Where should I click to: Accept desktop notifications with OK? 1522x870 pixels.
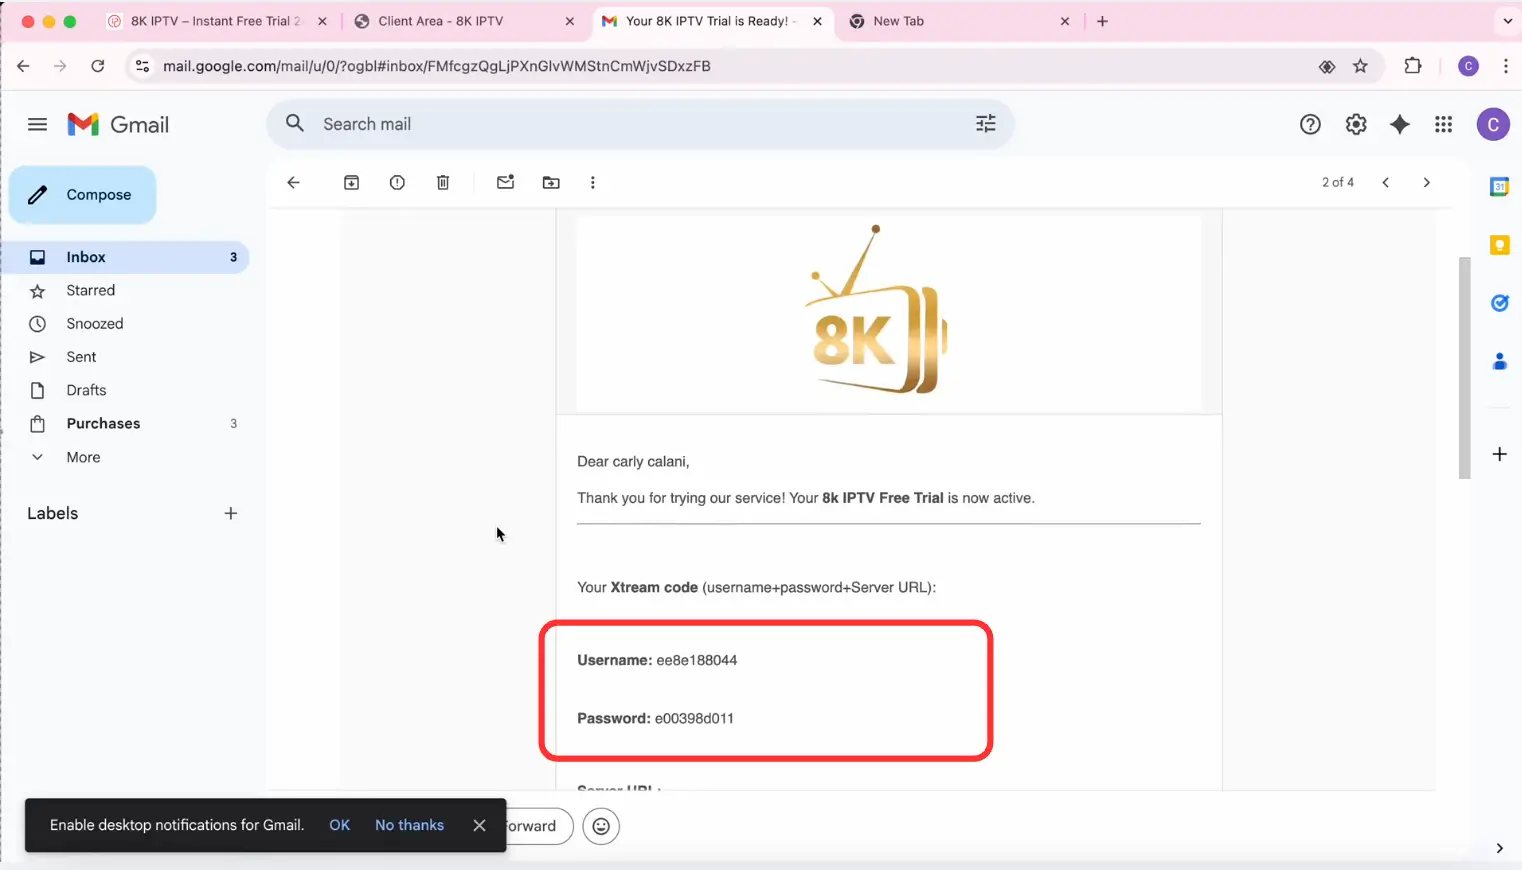pos(339,825)
